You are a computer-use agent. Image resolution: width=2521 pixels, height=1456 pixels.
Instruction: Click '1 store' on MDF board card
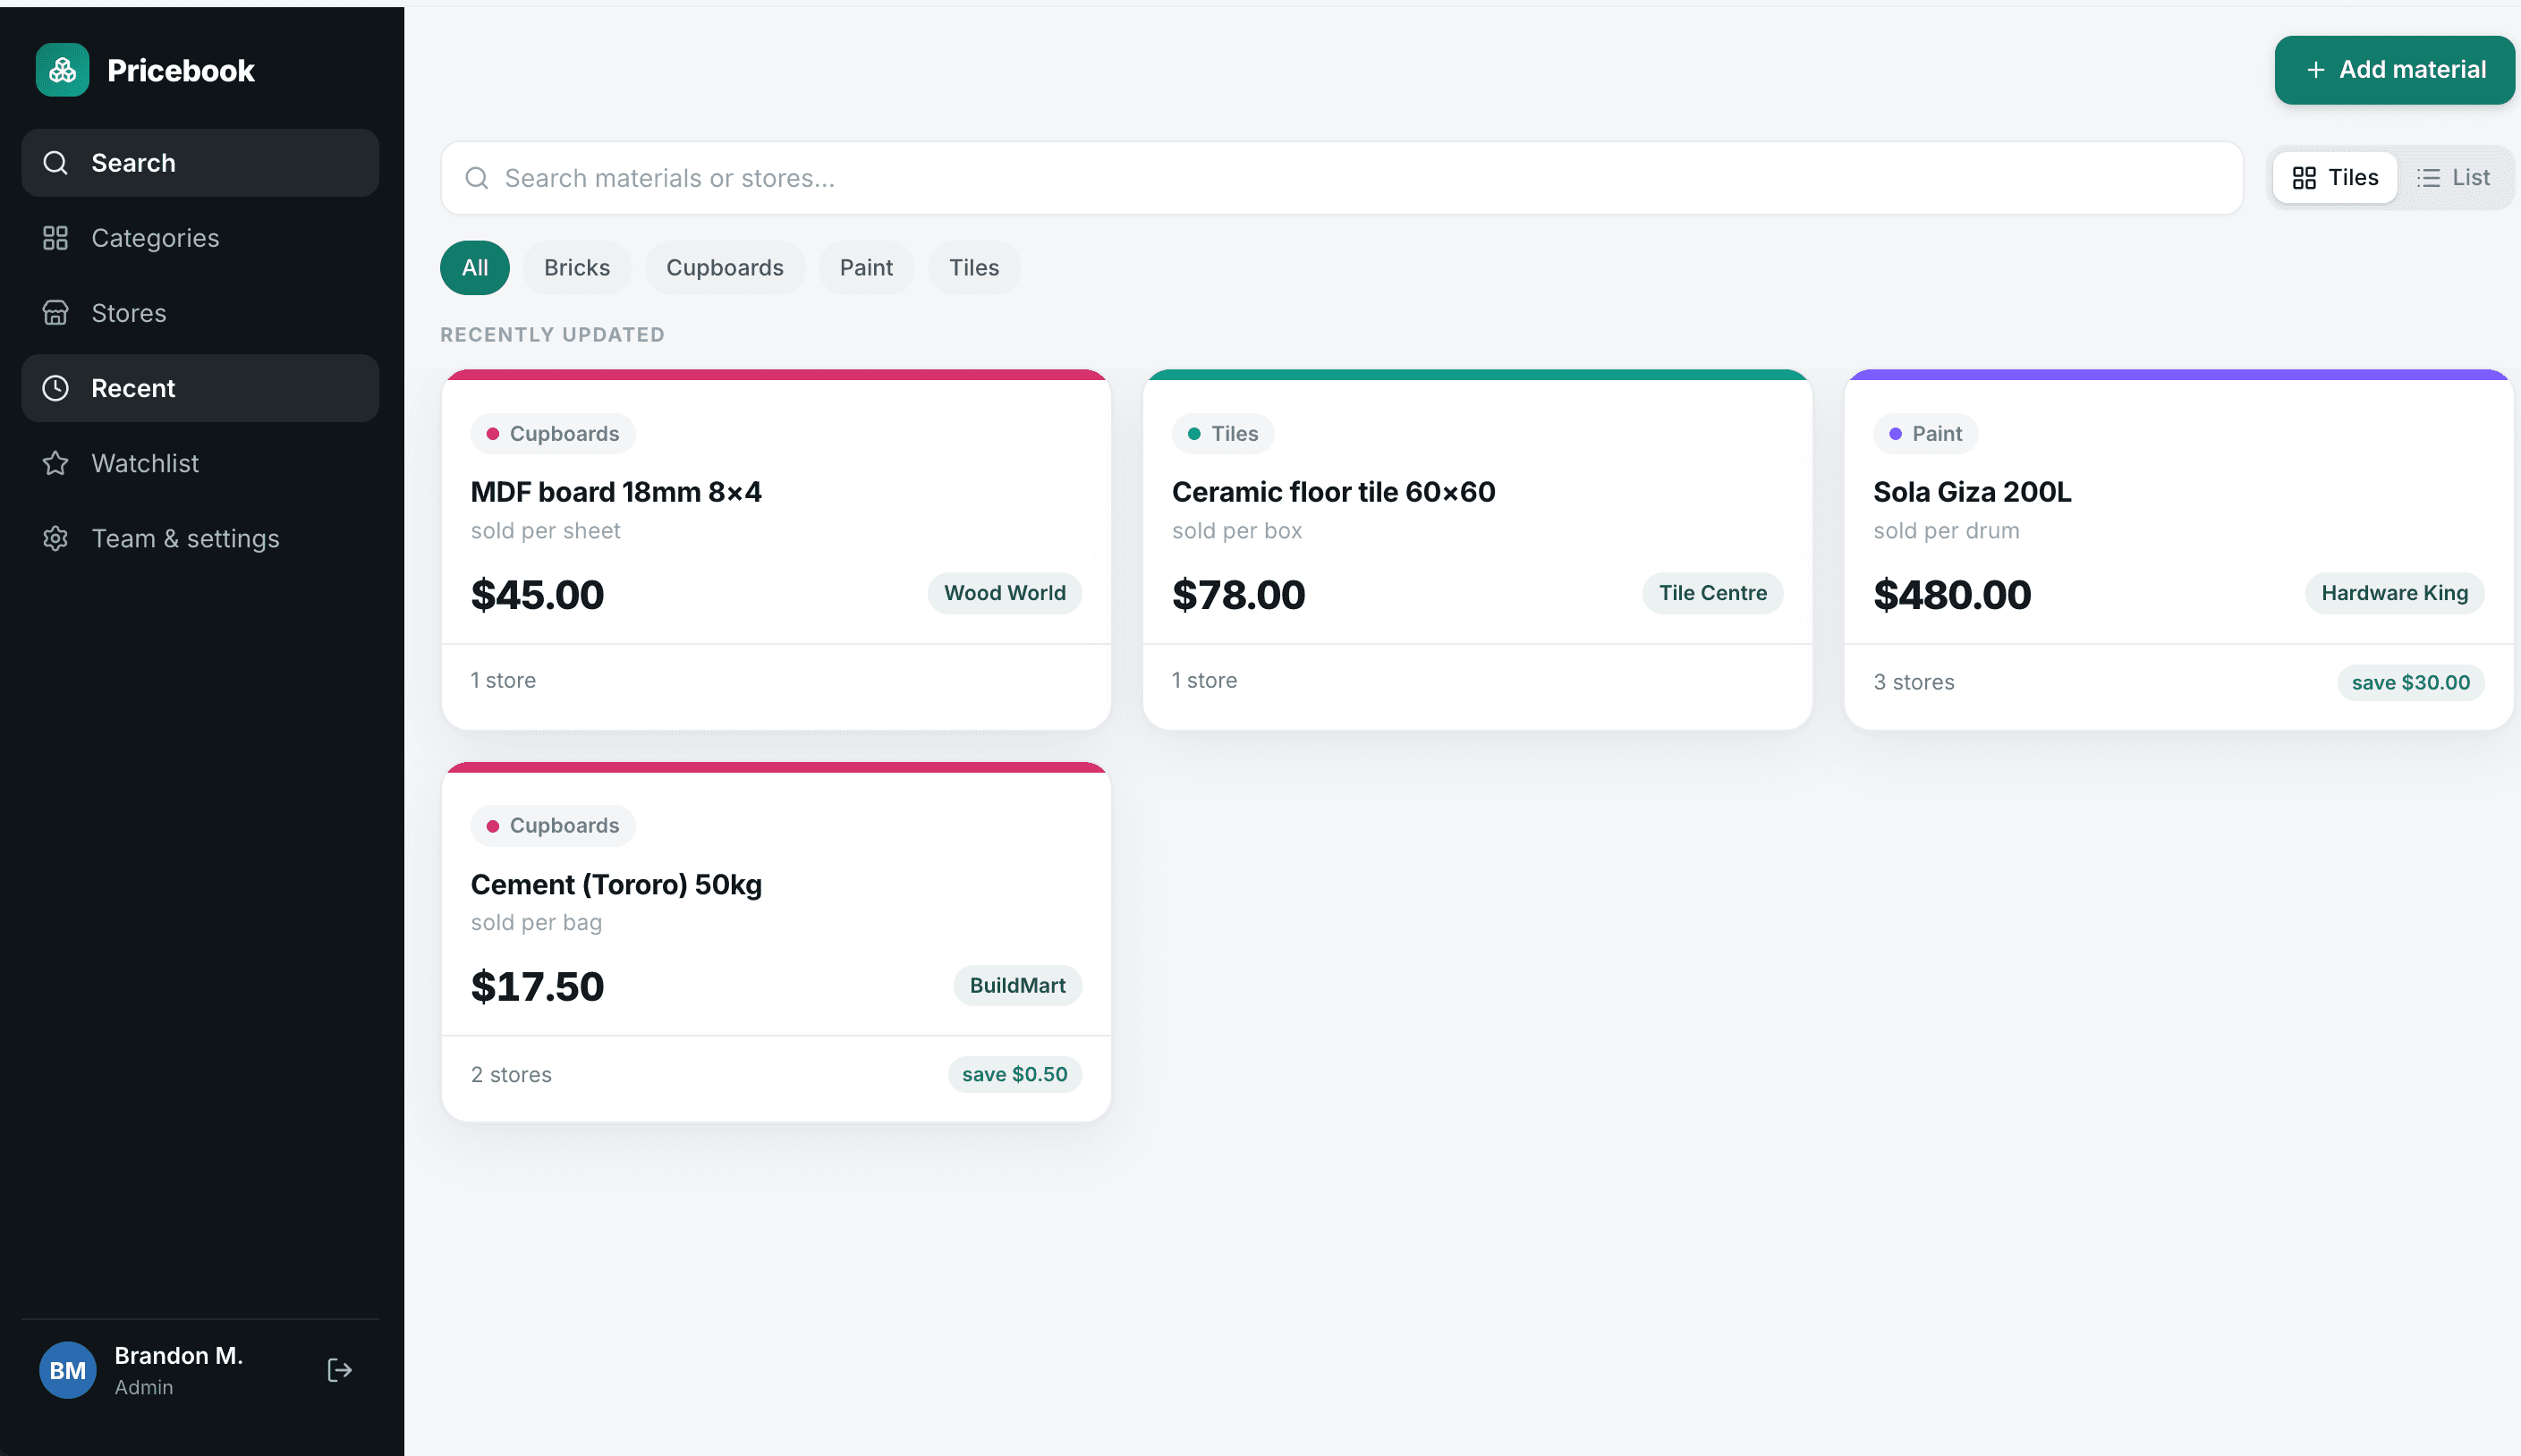[503, 681]
